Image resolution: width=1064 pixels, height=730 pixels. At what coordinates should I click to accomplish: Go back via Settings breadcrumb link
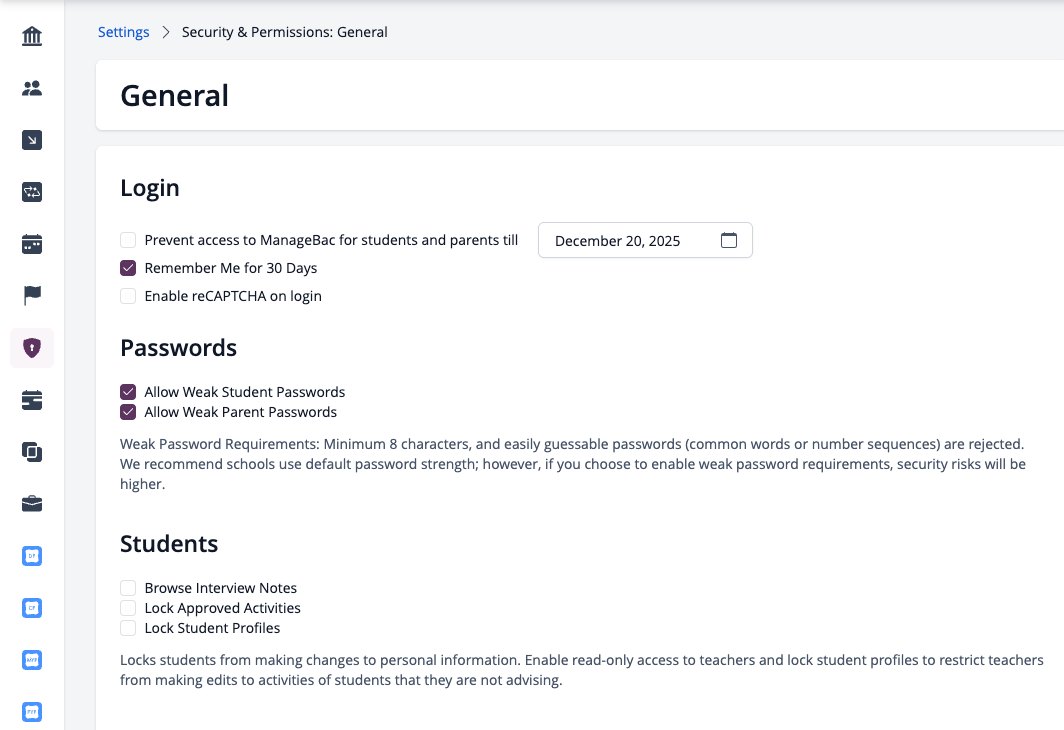[x=124, y=32]
